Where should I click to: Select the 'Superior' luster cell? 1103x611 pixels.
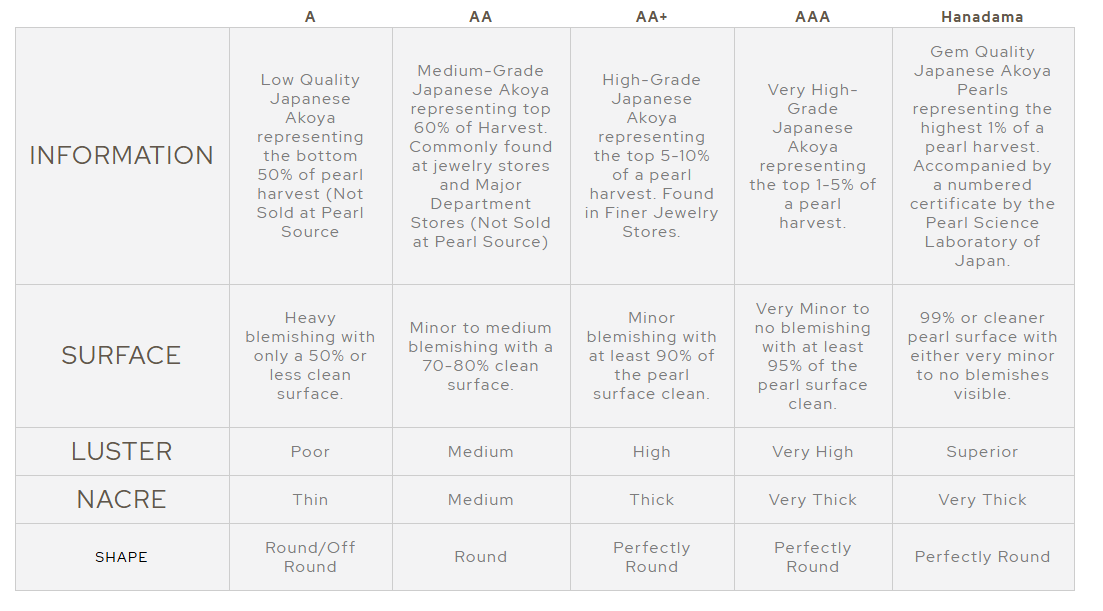(x=982, y=451)
